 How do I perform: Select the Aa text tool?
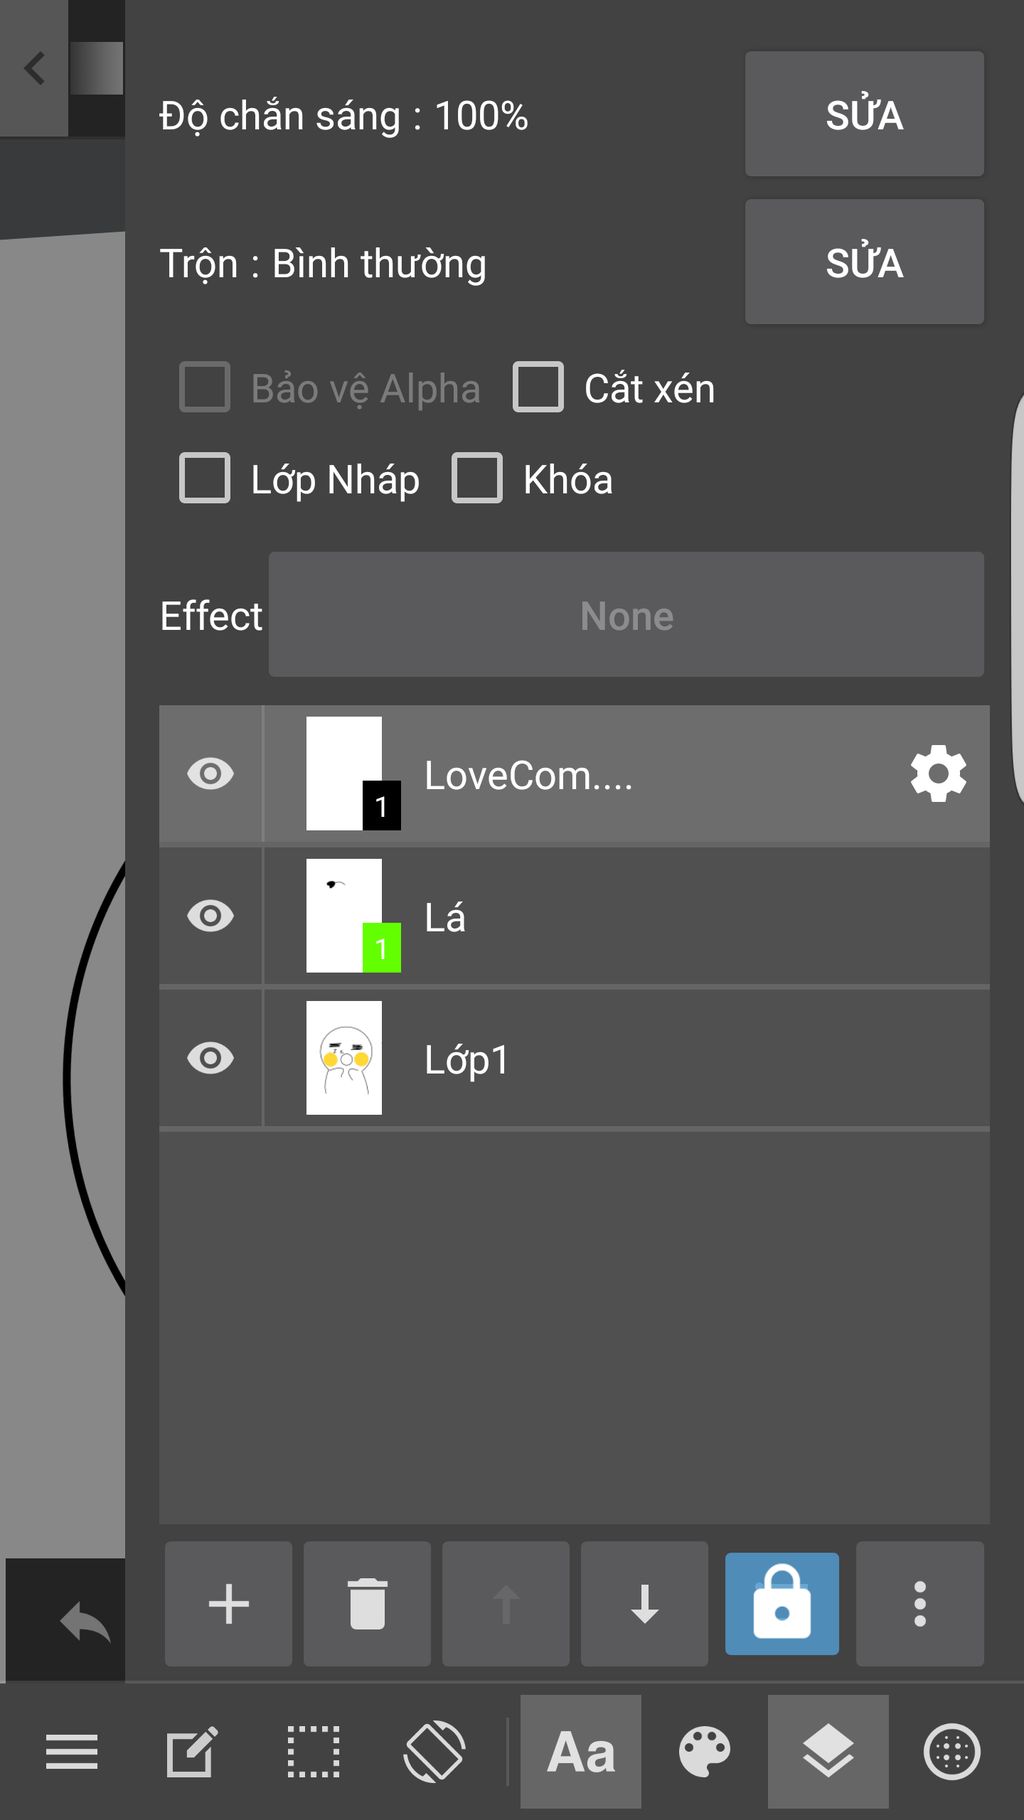[x=581, y=1752]
